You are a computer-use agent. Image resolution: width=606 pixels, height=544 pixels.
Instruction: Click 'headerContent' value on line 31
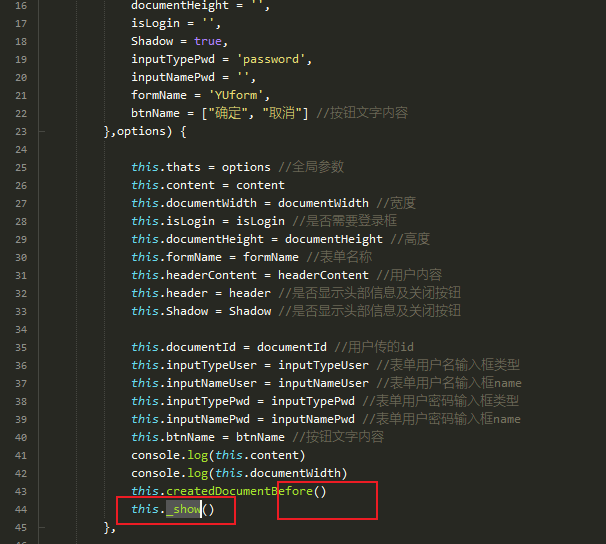tap(323, 275)
